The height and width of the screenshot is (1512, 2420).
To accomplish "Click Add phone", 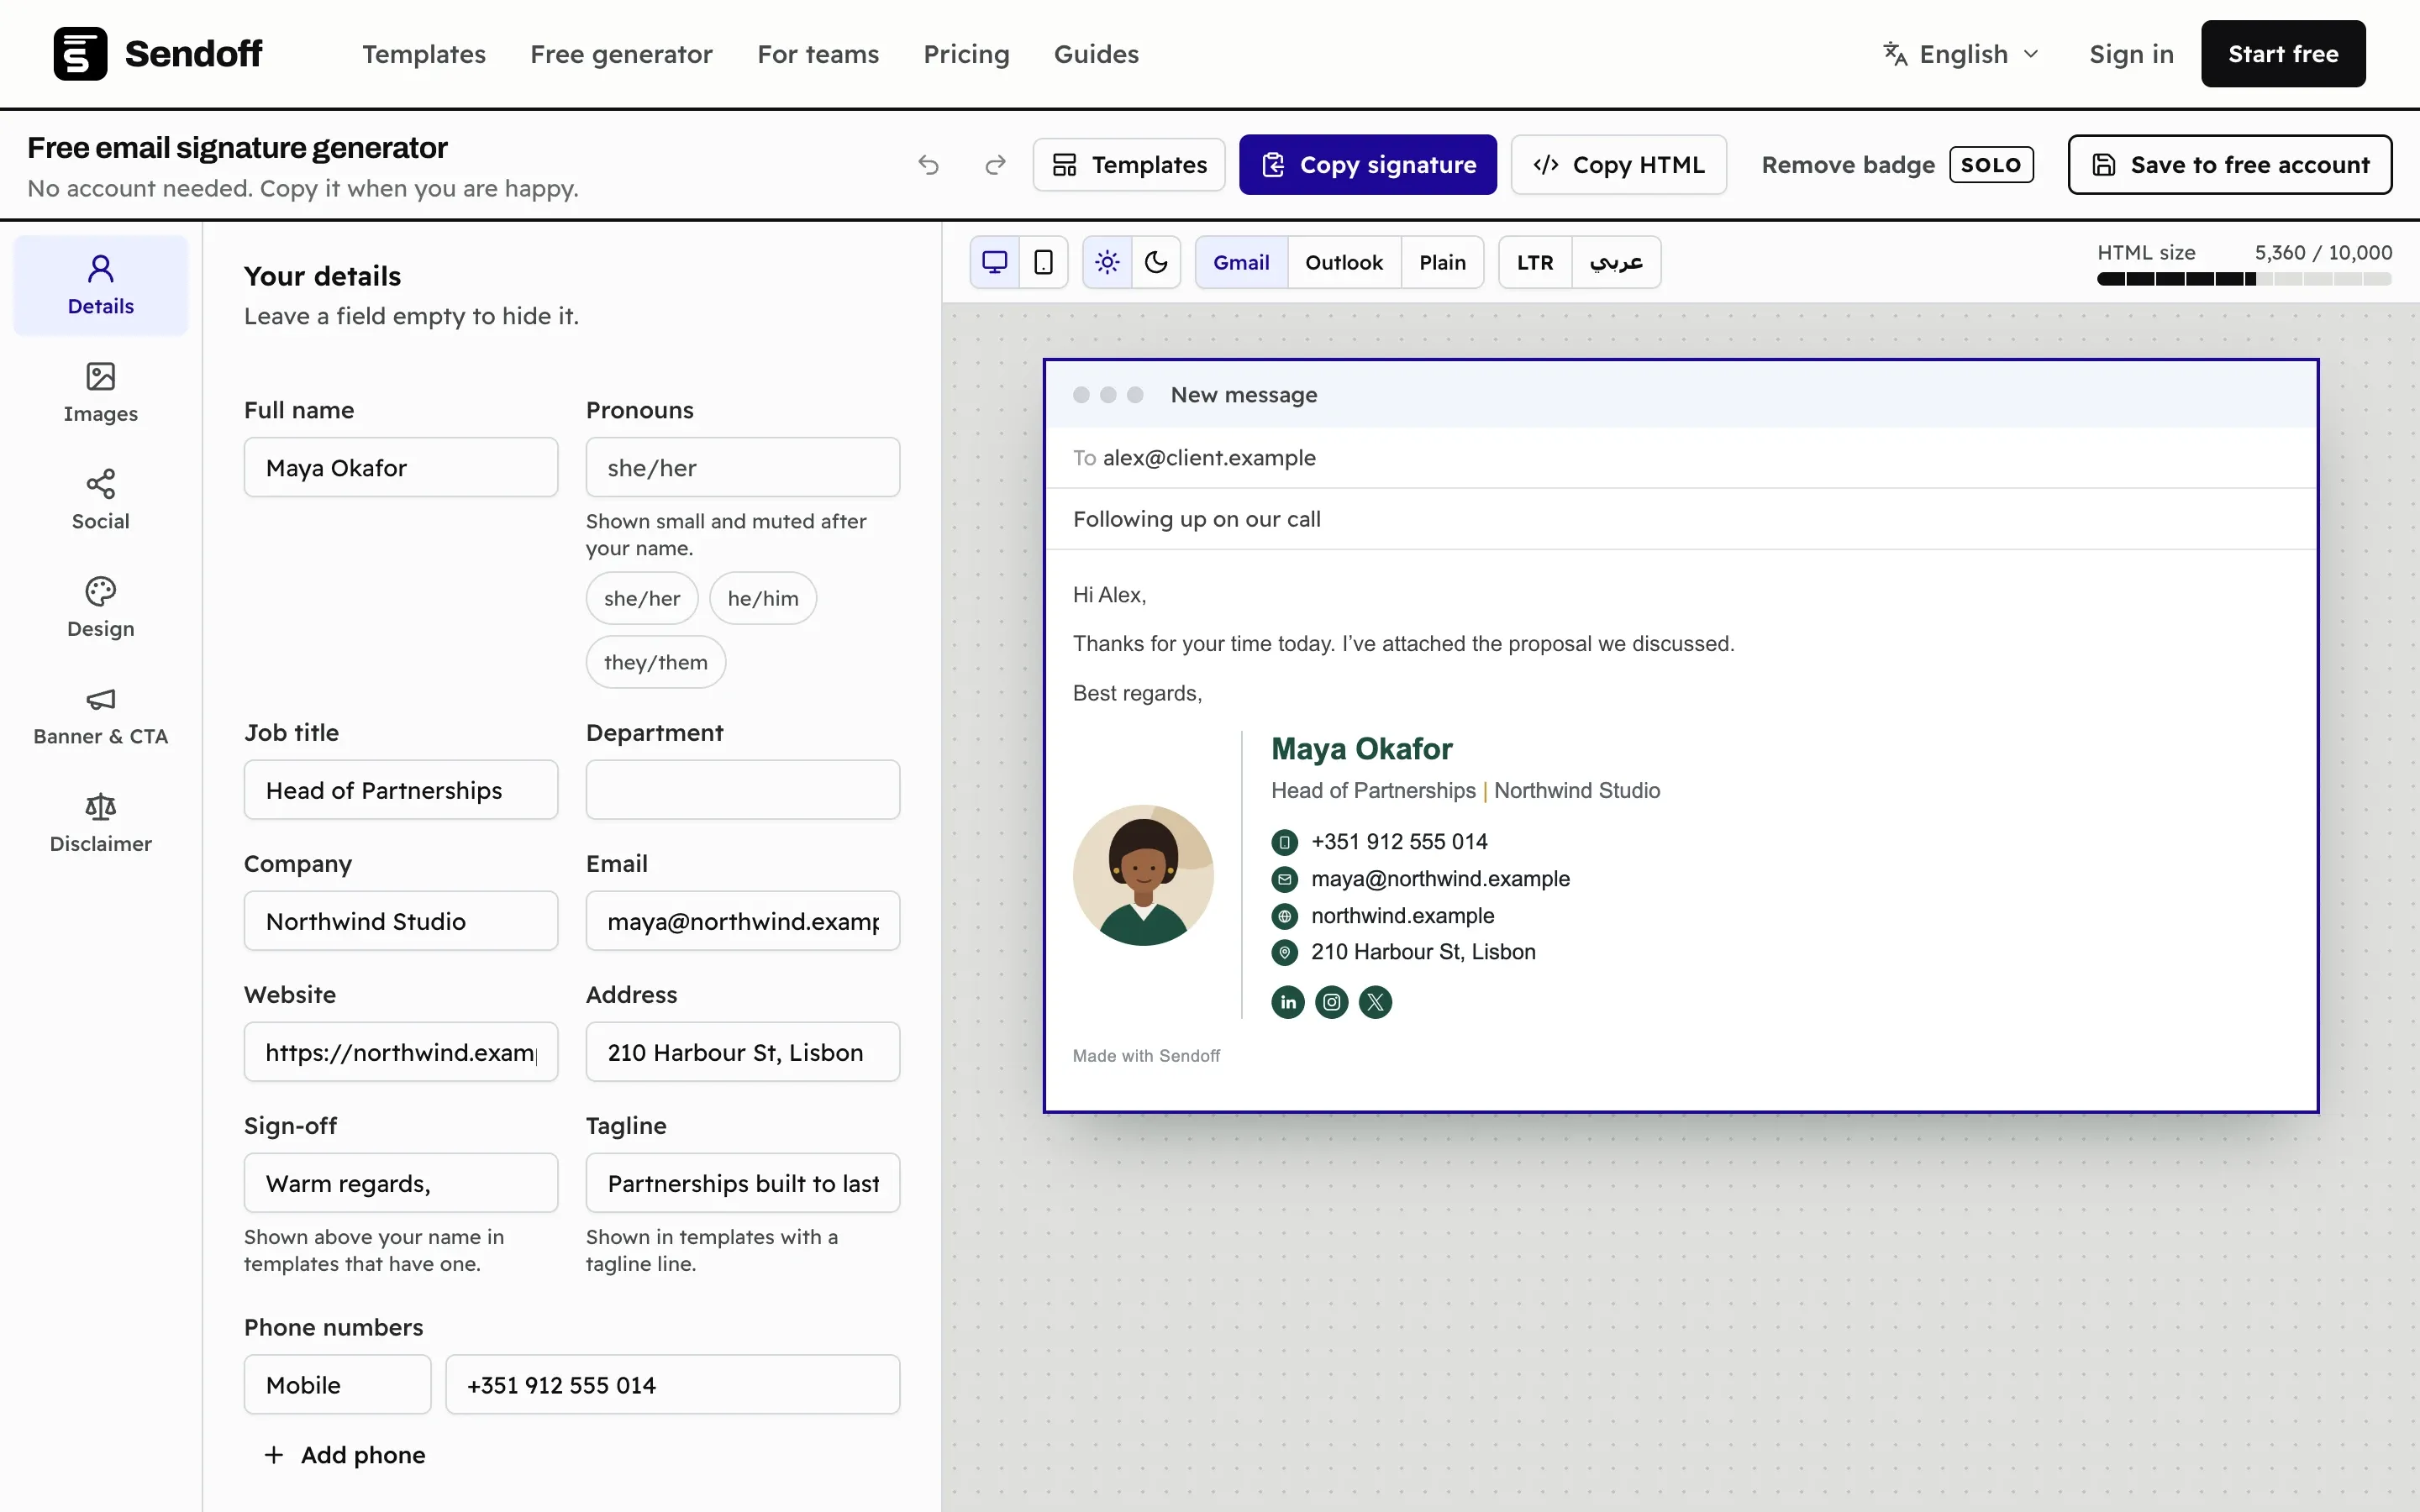I will coord(345,1455).
